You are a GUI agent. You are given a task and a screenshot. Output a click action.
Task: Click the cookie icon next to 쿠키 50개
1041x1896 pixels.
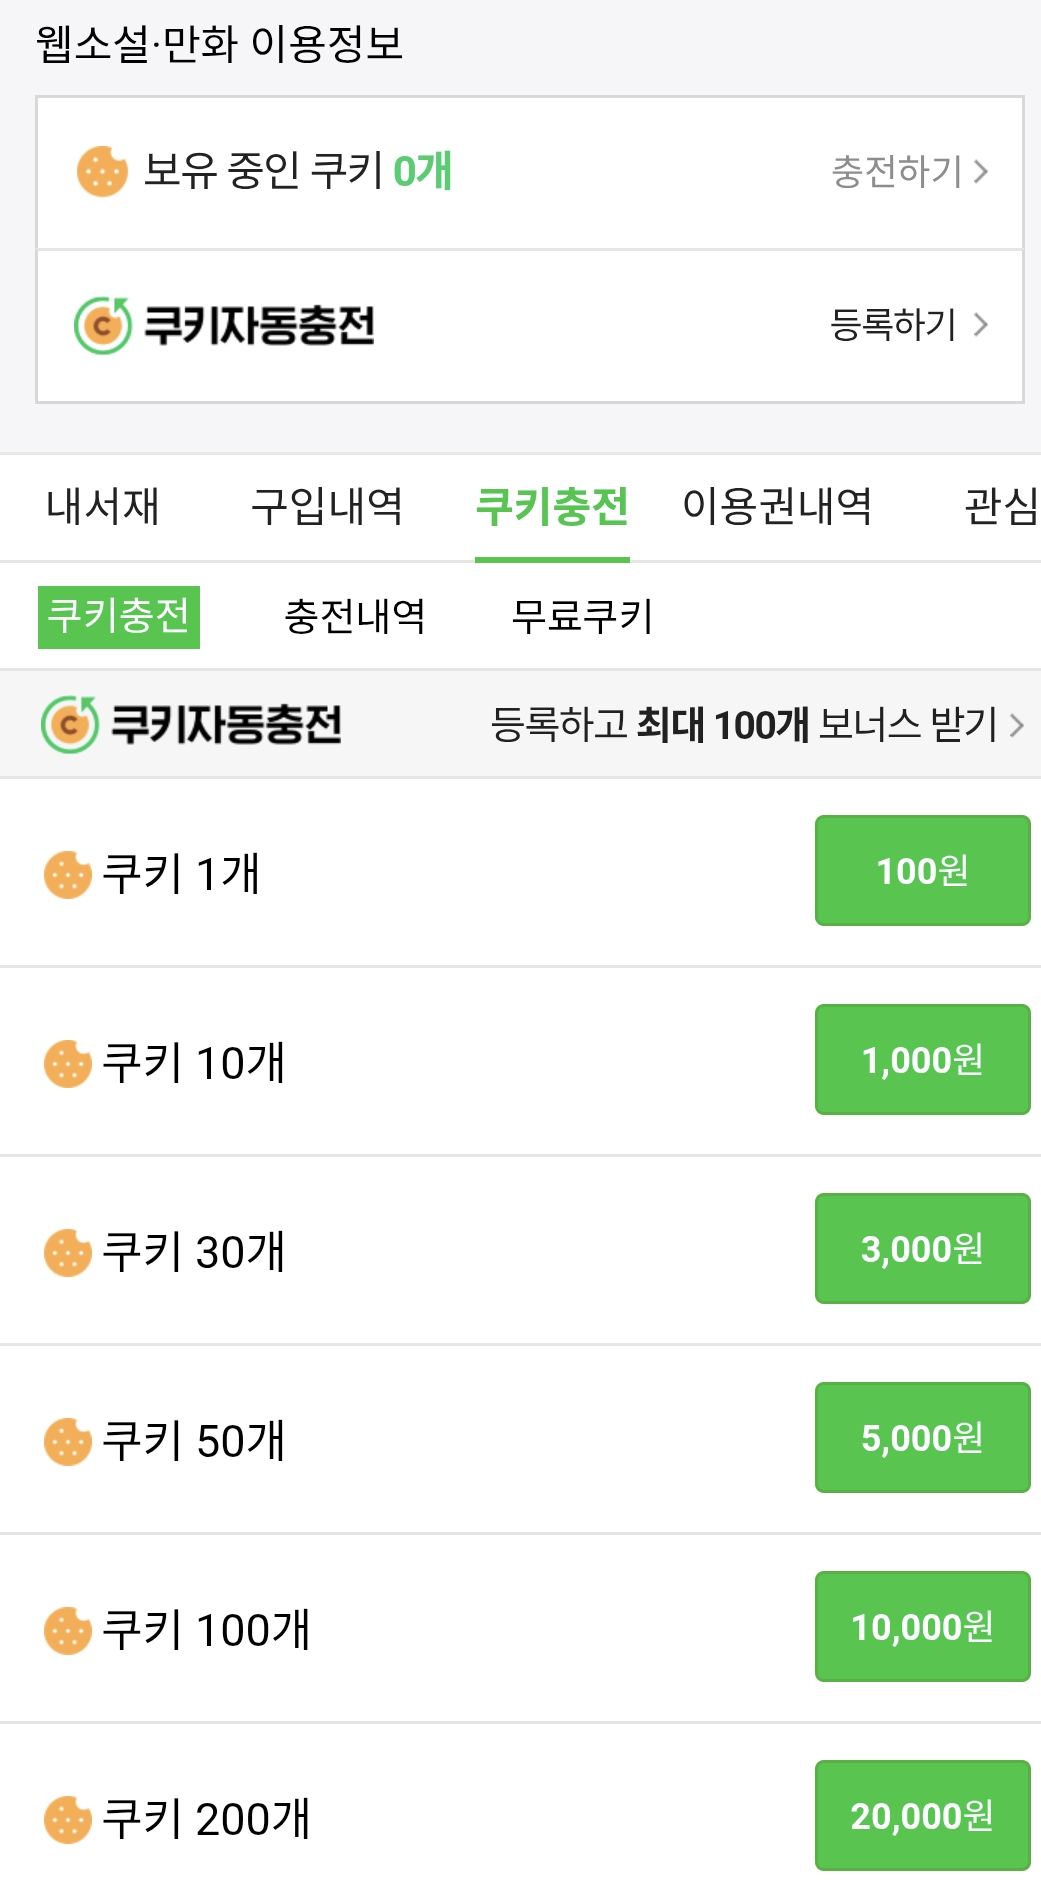[x=68, y=1441]
